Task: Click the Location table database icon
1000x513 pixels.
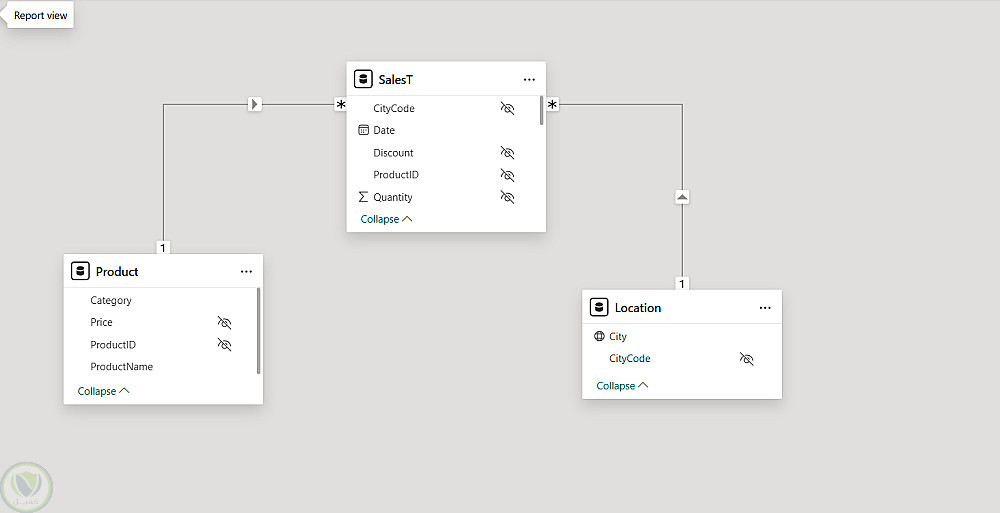Action: tap(599, 308)
